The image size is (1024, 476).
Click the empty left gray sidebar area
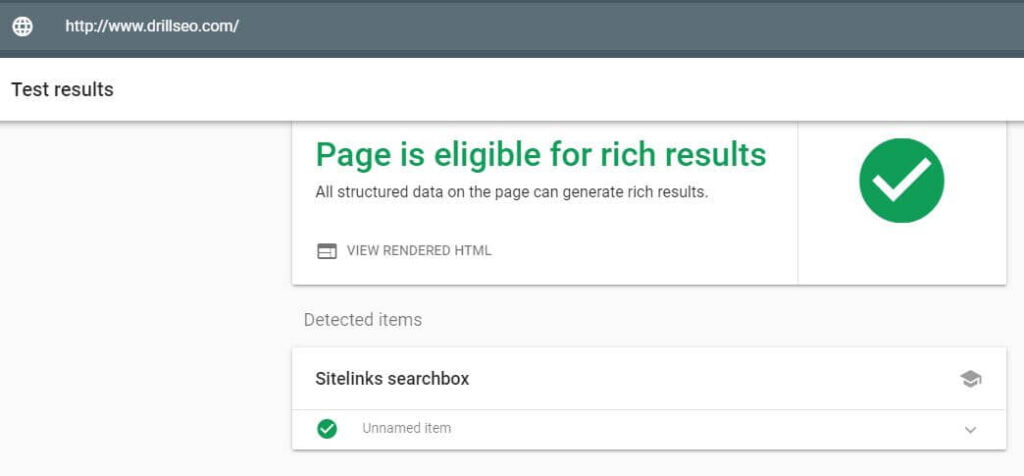[x=144, y=294]
